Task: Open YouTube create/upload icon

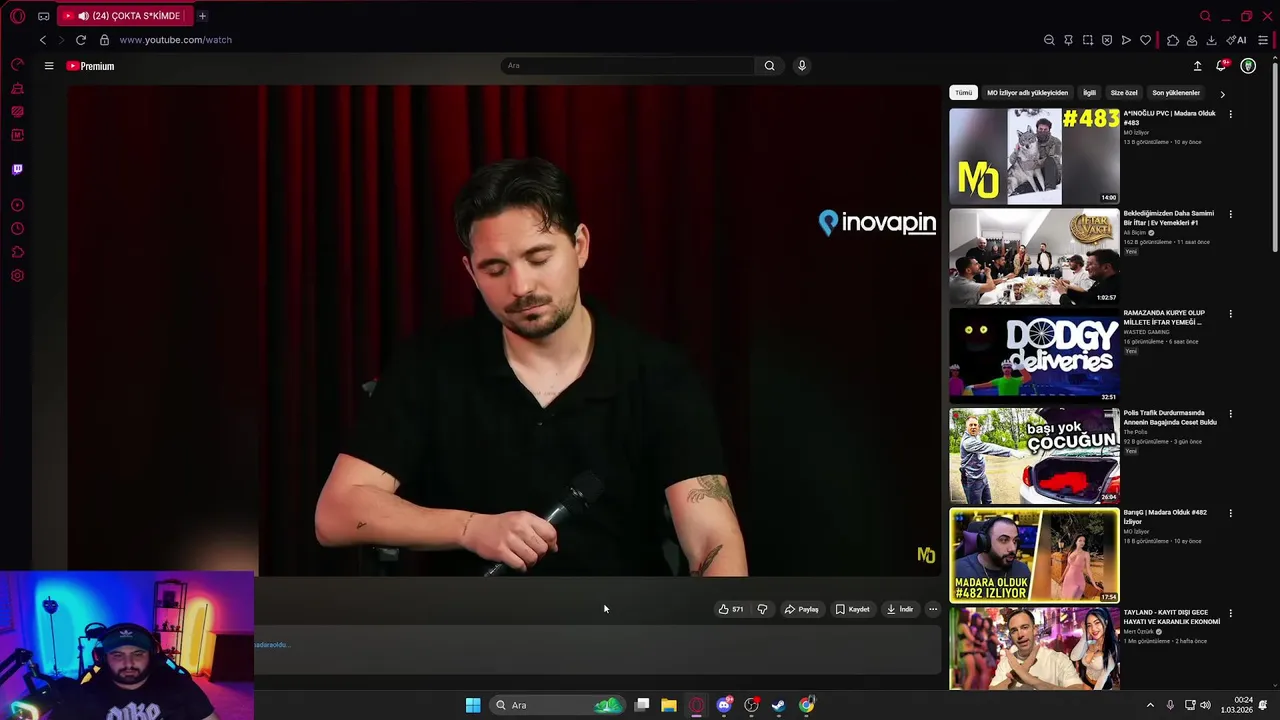Action: (1197, 66)
